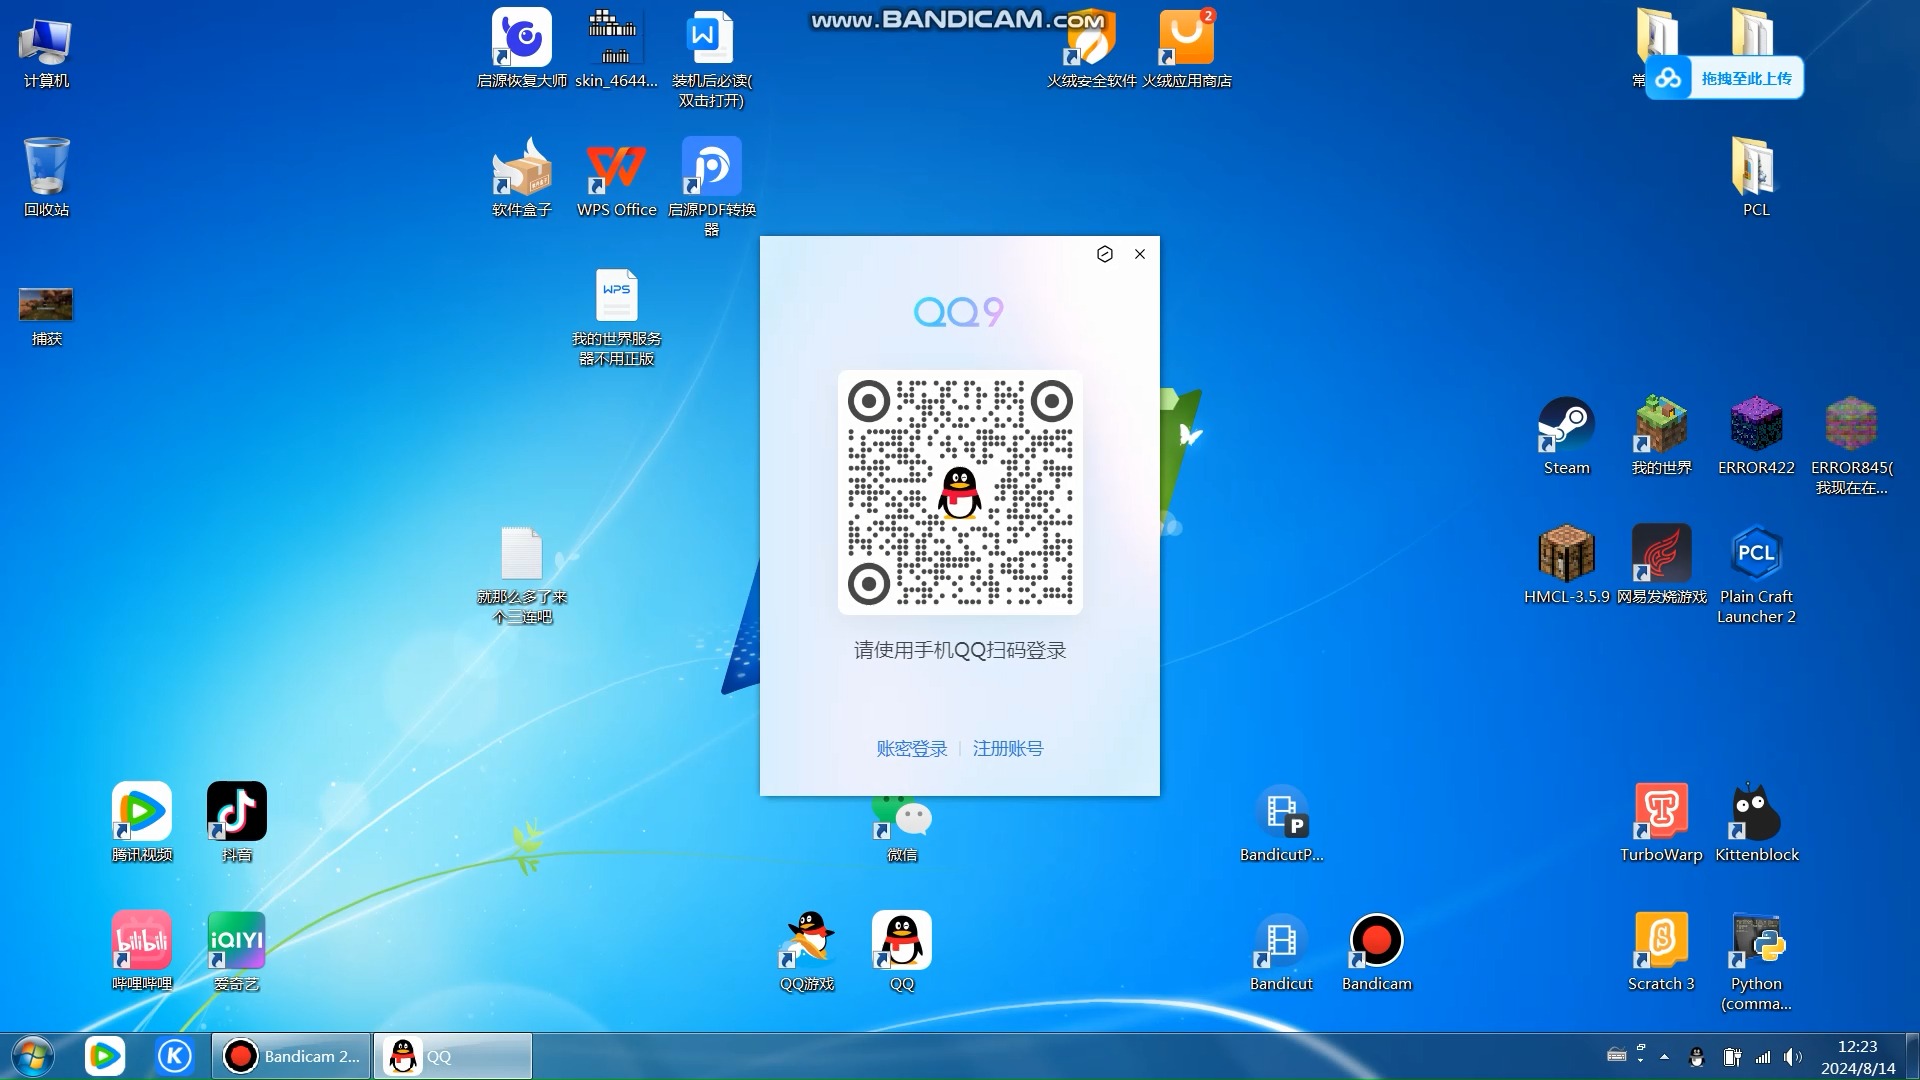Open 启源恢复大师 desktop shortcut
This screenshot has width=1920, height=1080.
pos(521,48)
